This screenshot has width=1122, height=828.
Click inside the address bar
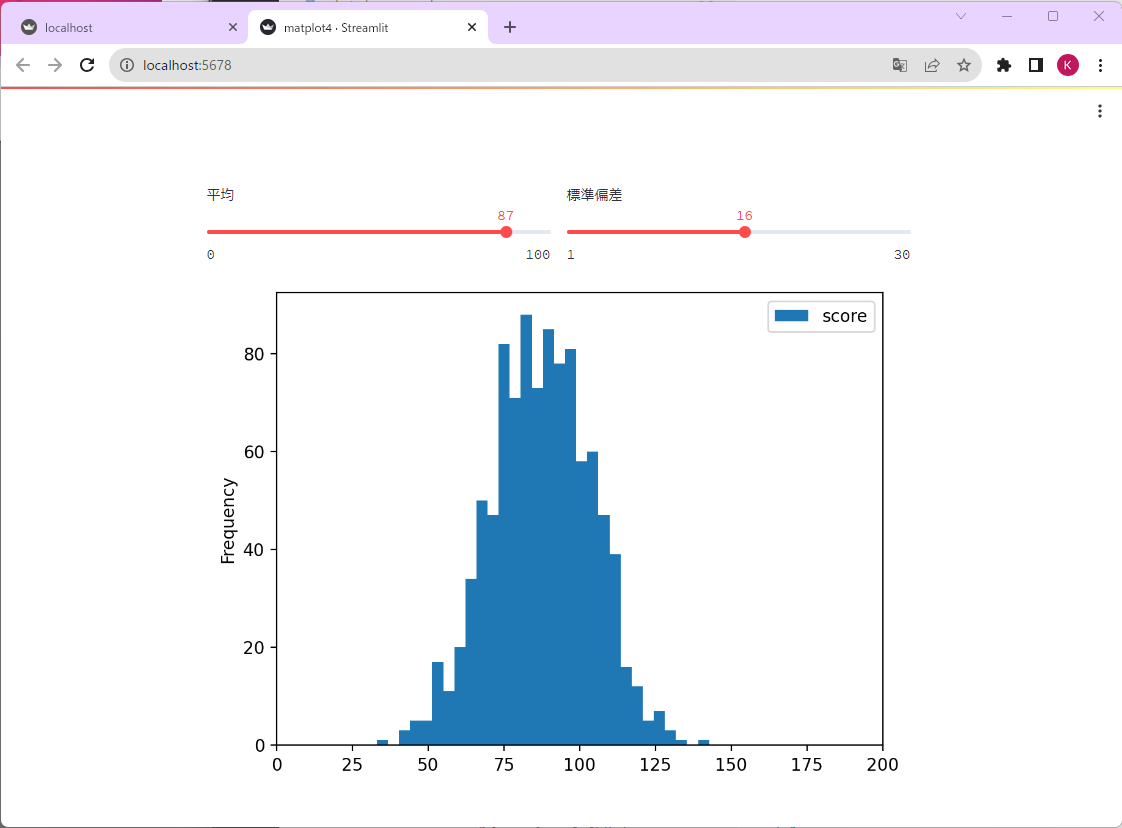pyautogui.click(x=400, y=64)
